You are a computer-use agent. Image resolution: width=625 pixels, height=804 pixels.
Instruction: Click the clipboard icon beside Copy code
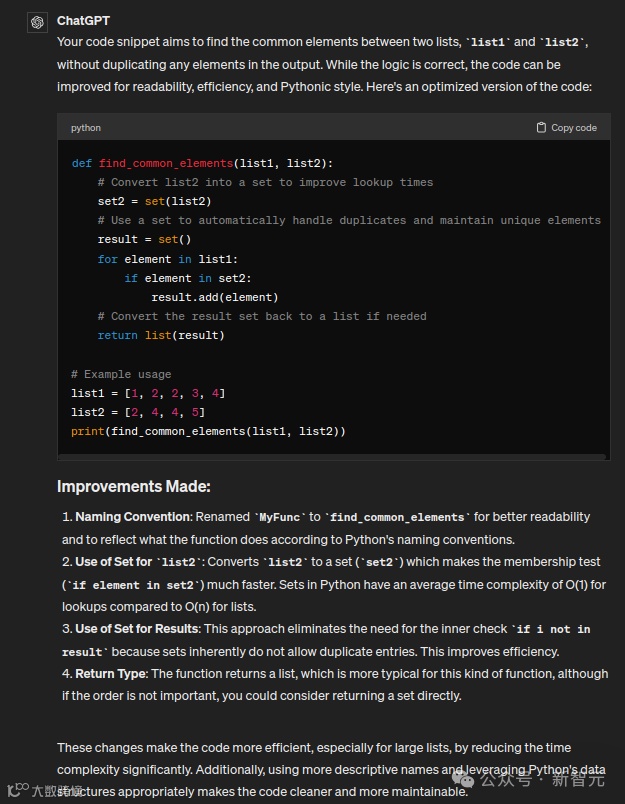click(541, 128)
